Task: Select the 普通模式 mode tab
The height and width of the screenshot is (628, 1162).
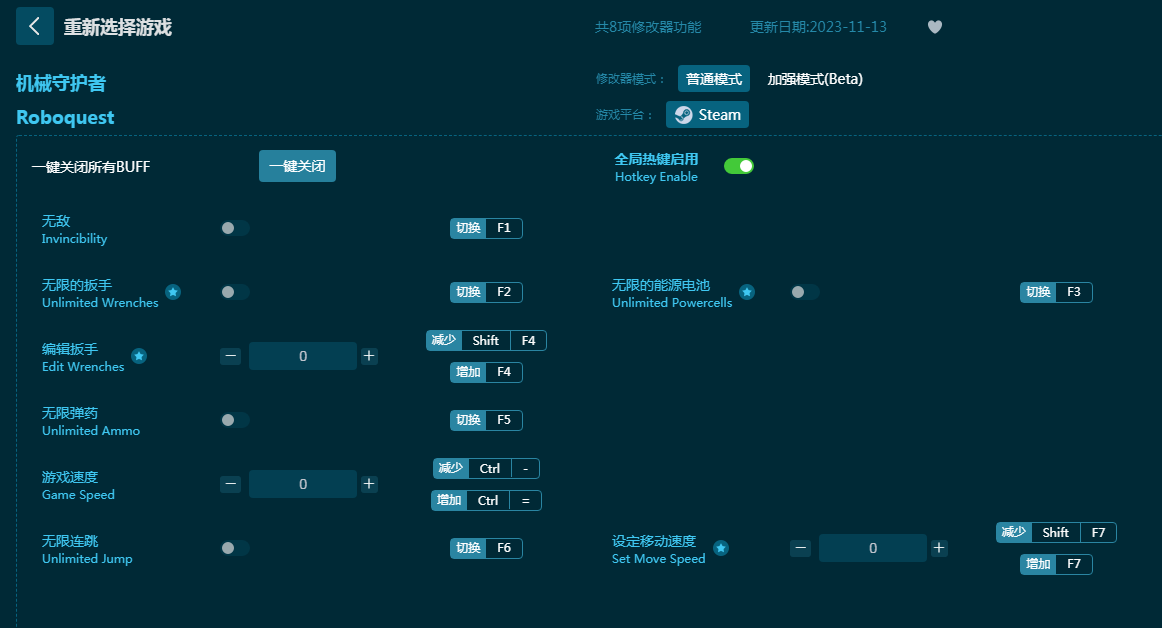Action: tap(714, 79)
